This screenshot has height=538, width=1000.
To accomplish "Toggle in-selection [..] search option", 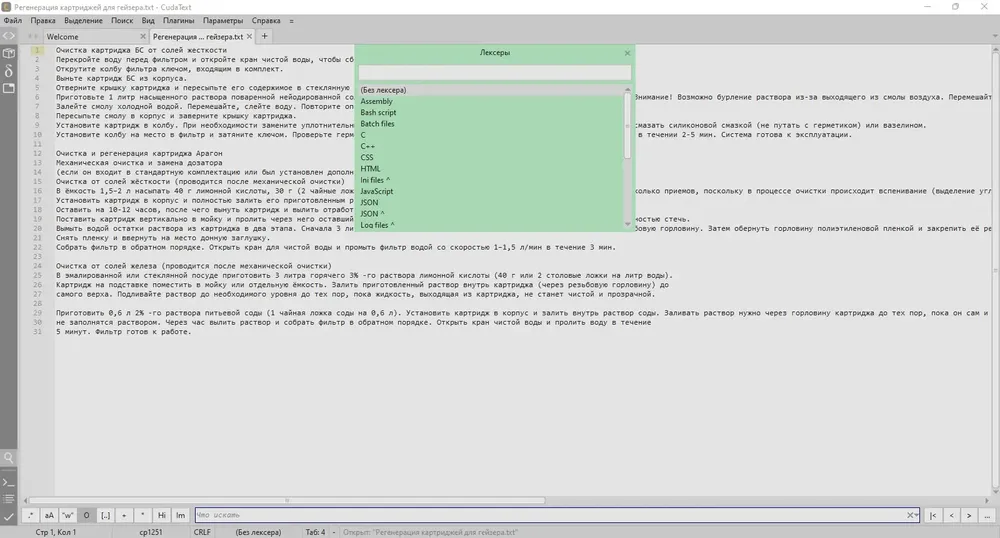I will 105,515.
